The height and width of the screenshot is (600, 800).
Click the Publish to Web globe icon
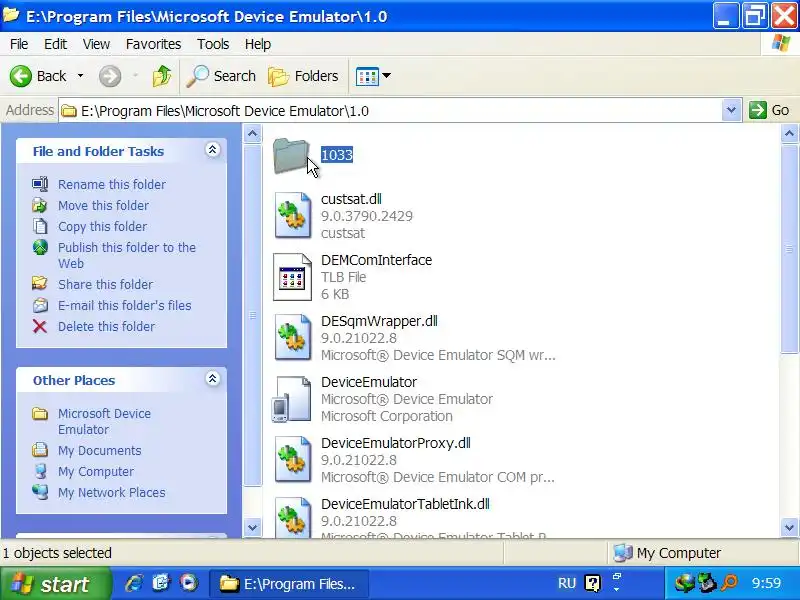pyautogui.click(x=40, y=247)
